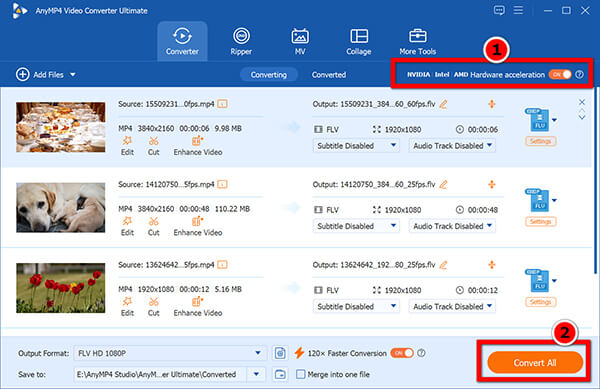Click Cut for the 14120750 video
Image resolution: width=600 pixels, height=389 pixels.
click(x=153, y=226)
